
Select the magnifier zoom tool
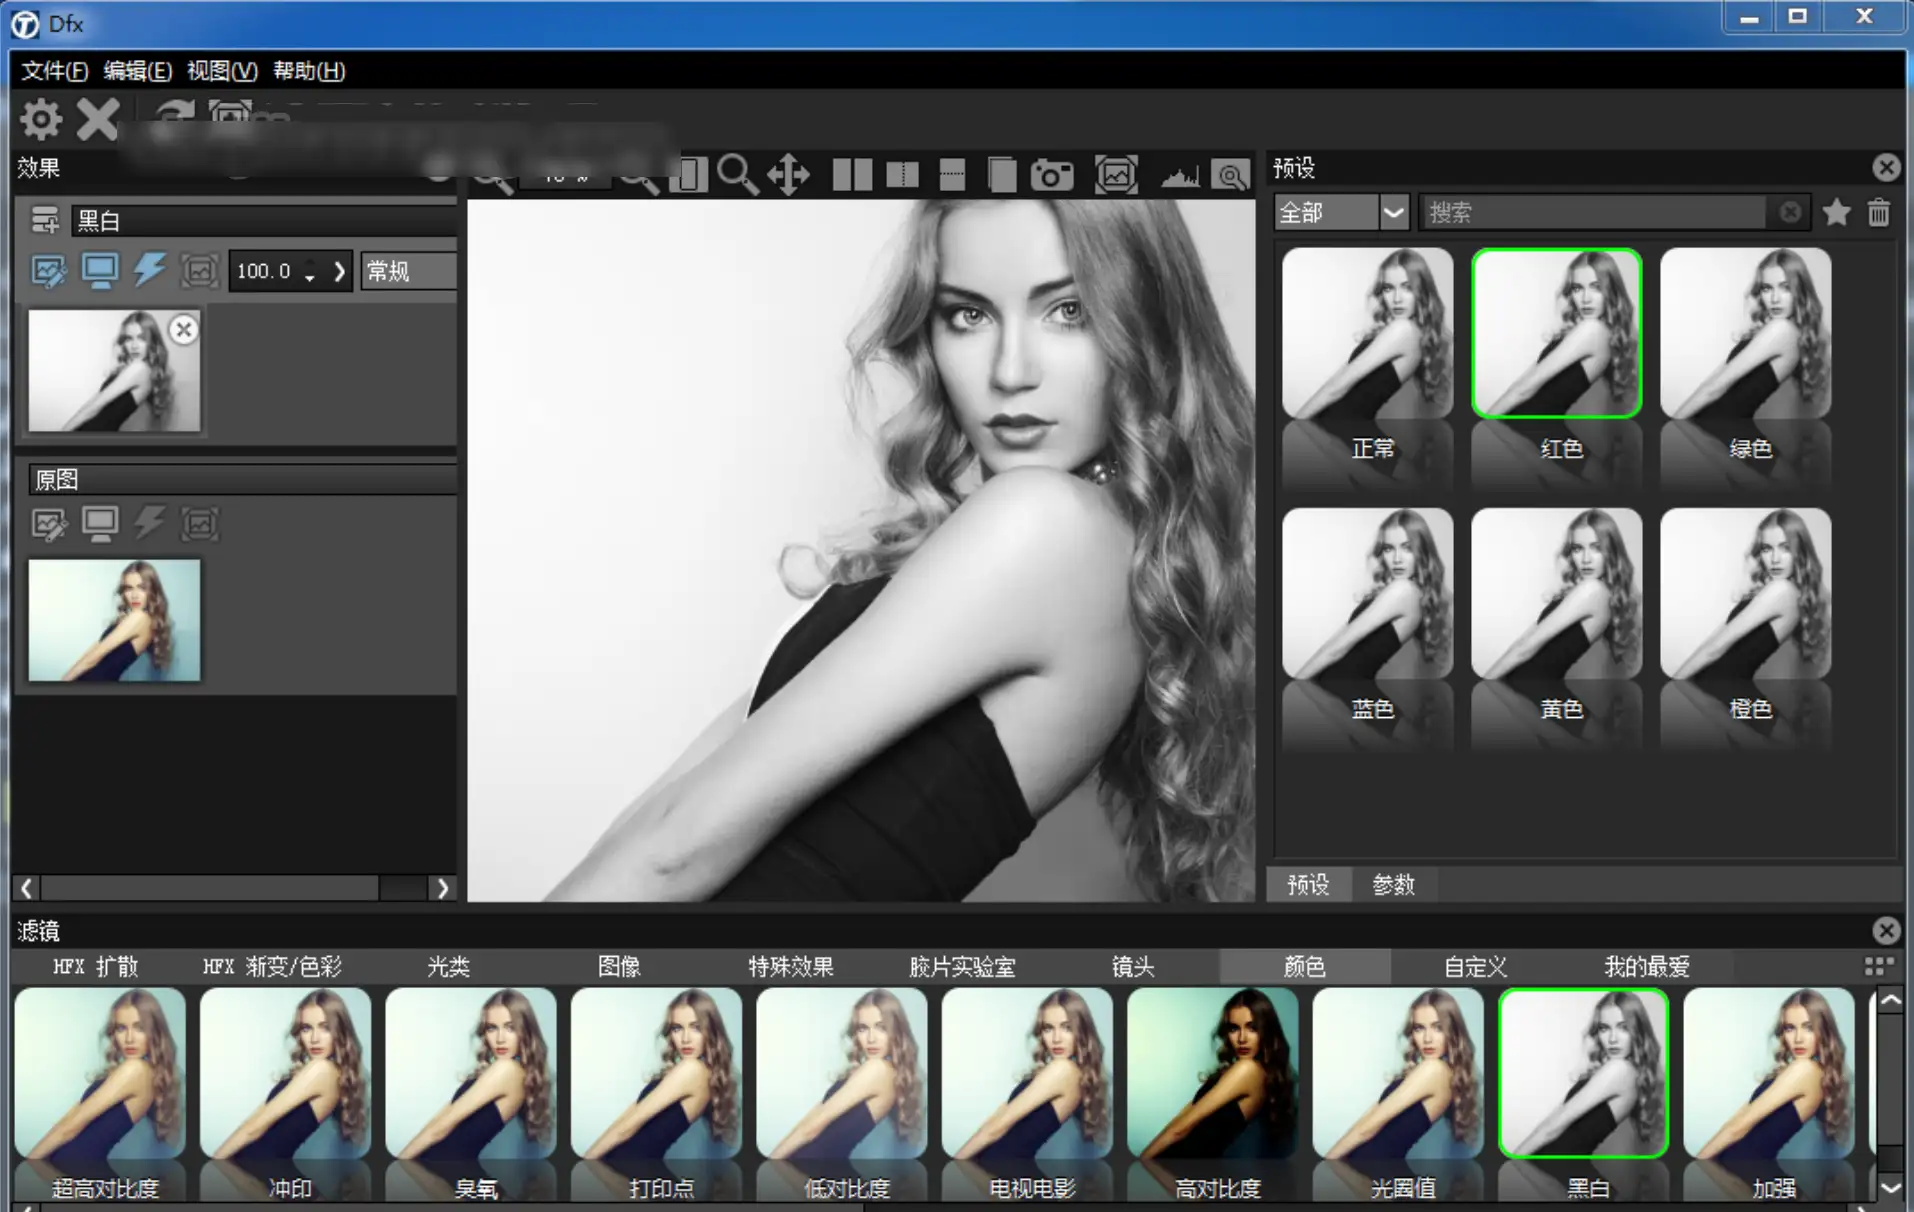coord(737,175)
